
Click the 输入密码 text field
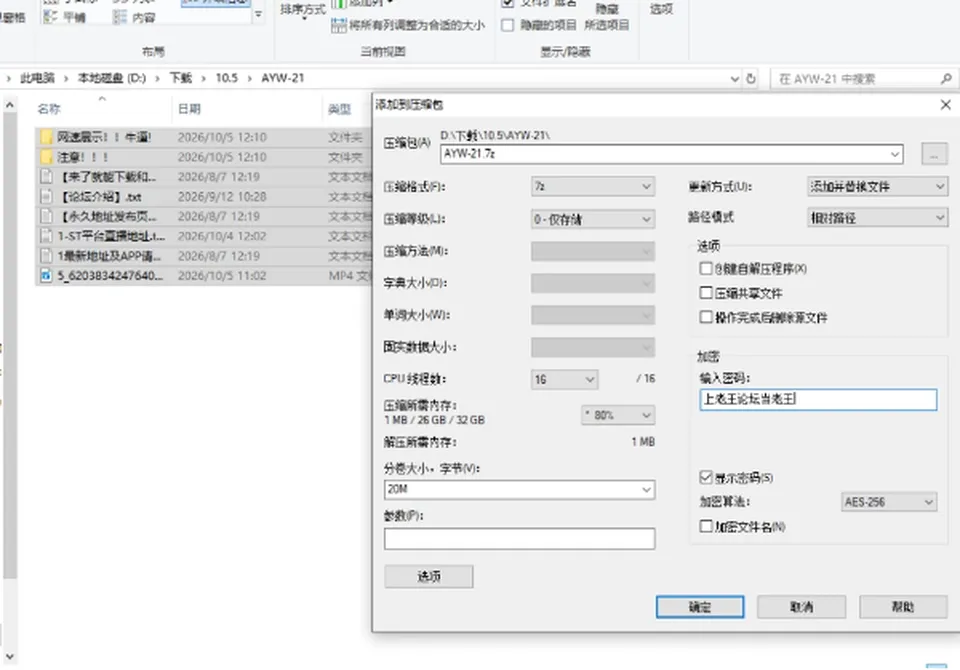818,399
